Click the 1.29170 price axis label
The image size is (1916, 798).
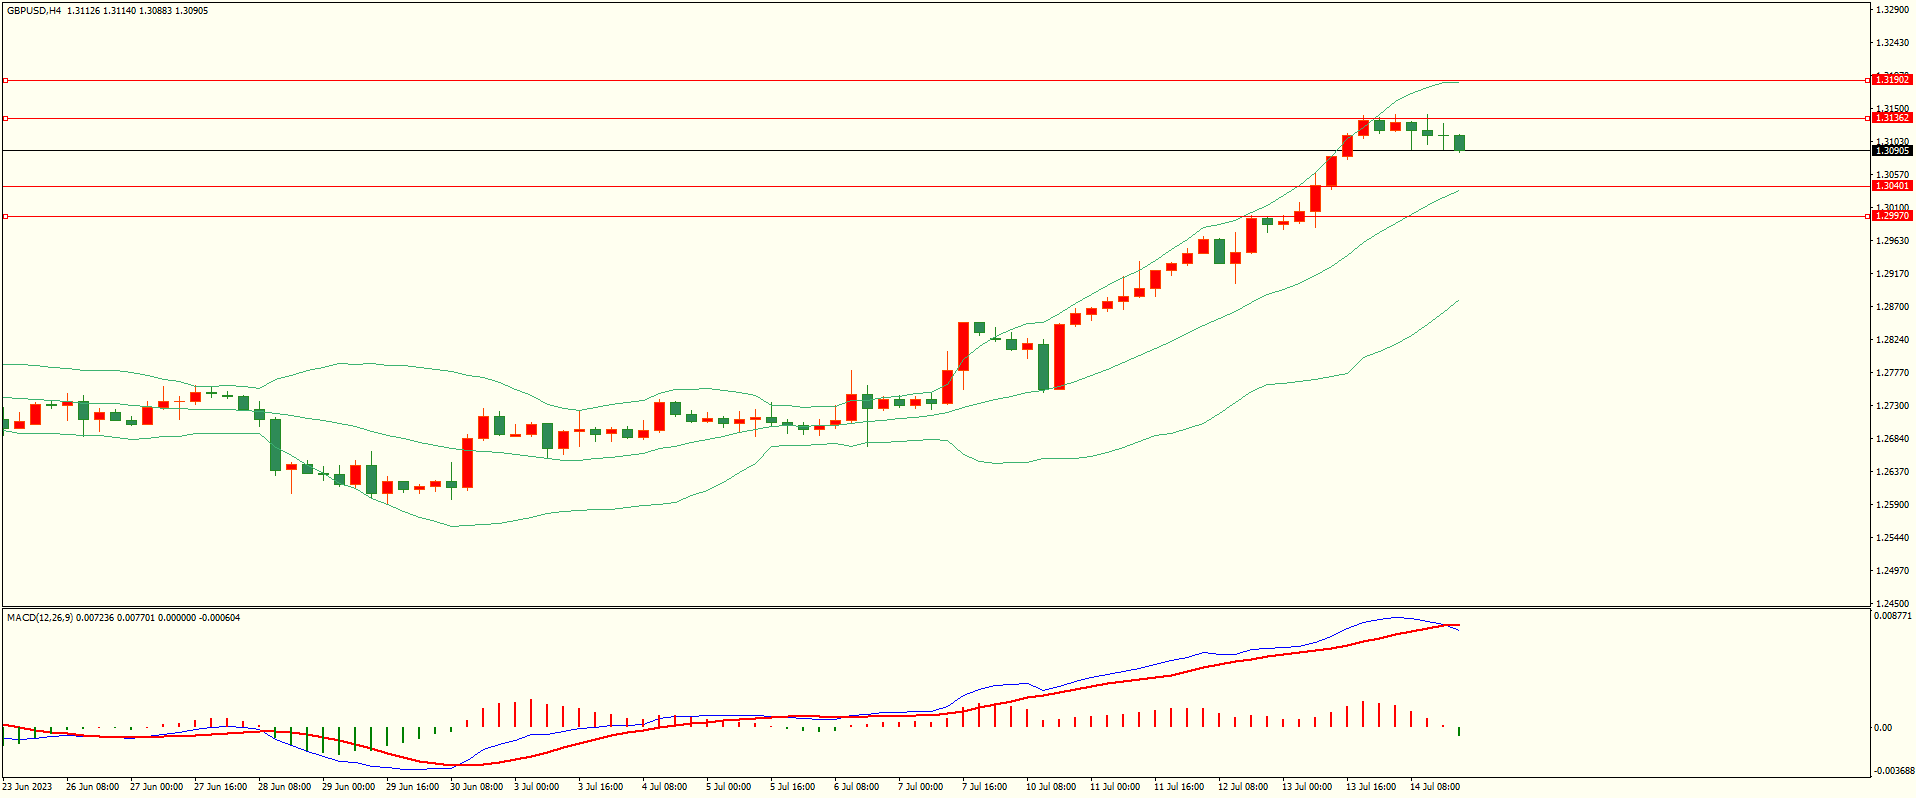pyautogui.click(x=1892, y=274)
